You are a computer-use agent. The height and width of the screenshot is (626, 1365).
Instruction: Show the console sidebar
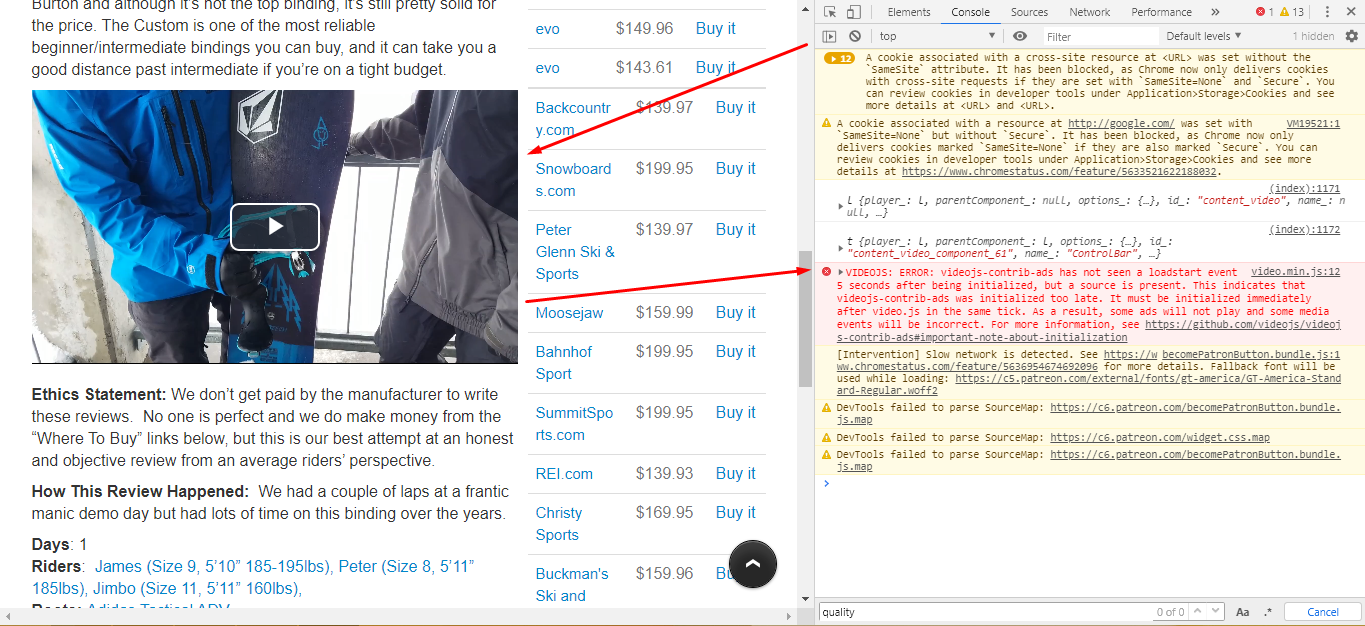pos(829,36)
